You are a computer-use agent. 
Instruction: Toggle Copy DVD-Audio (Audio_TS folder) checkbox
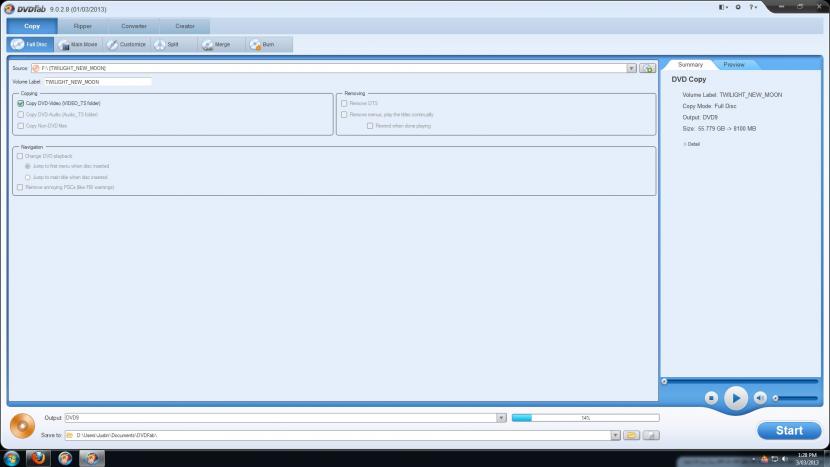(21, 114)
